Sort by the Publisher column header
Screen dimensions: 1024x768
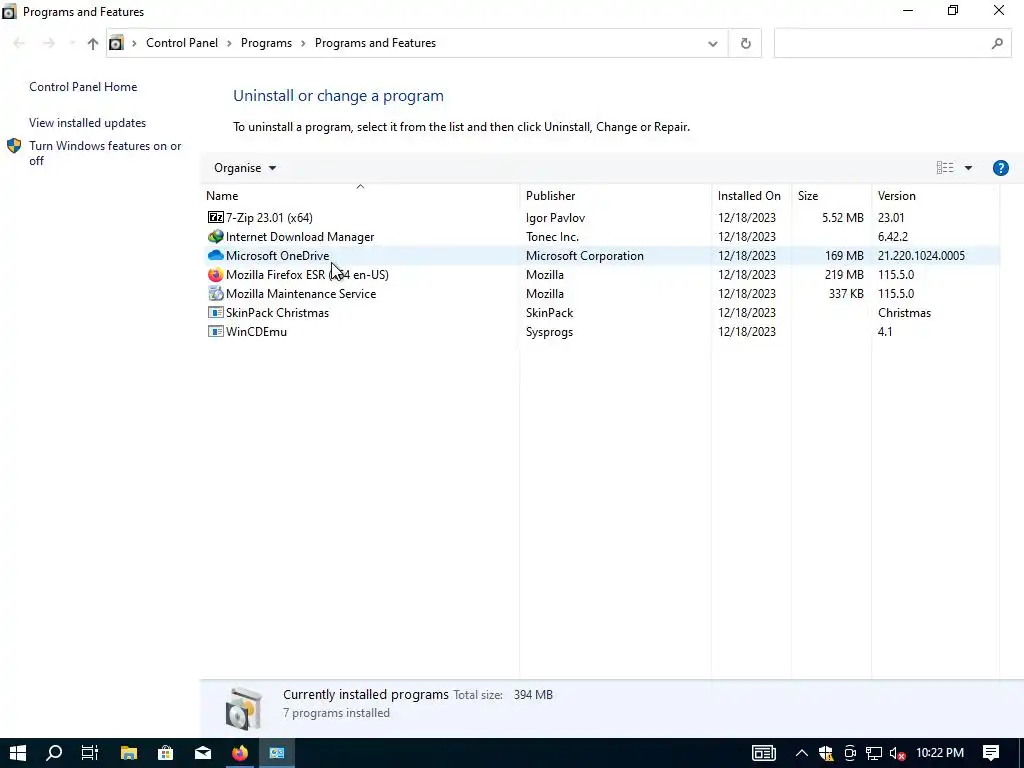click(615, 195)
